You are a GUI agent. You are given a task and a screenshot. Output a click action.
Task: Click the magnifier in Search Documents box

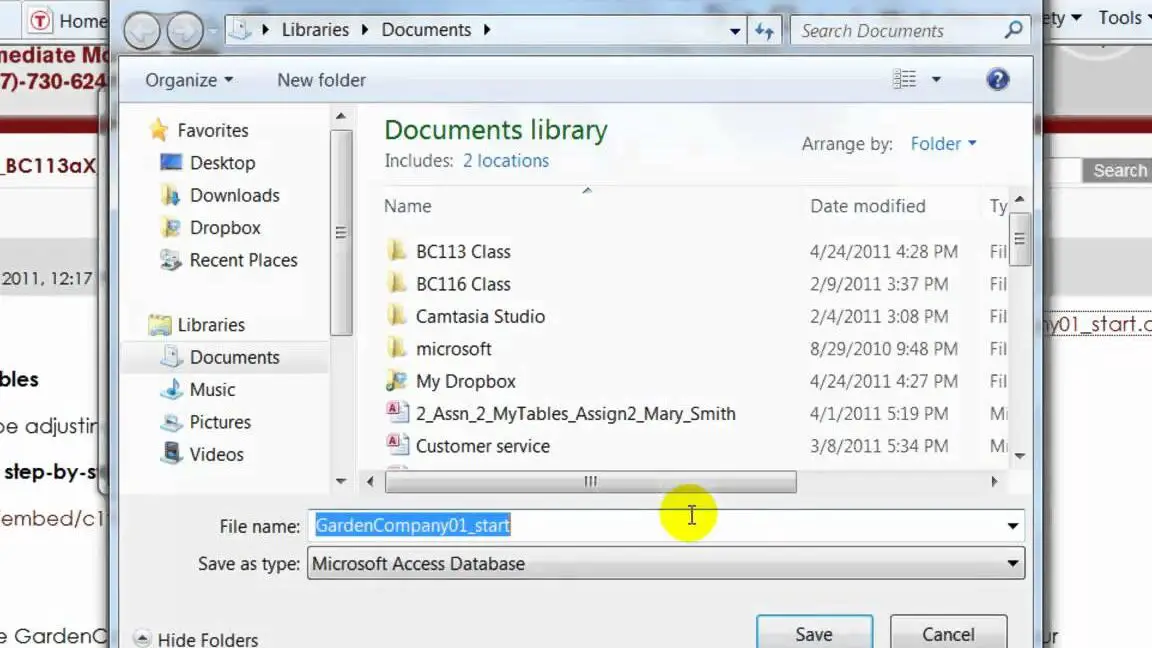[x=1013, y=30]
